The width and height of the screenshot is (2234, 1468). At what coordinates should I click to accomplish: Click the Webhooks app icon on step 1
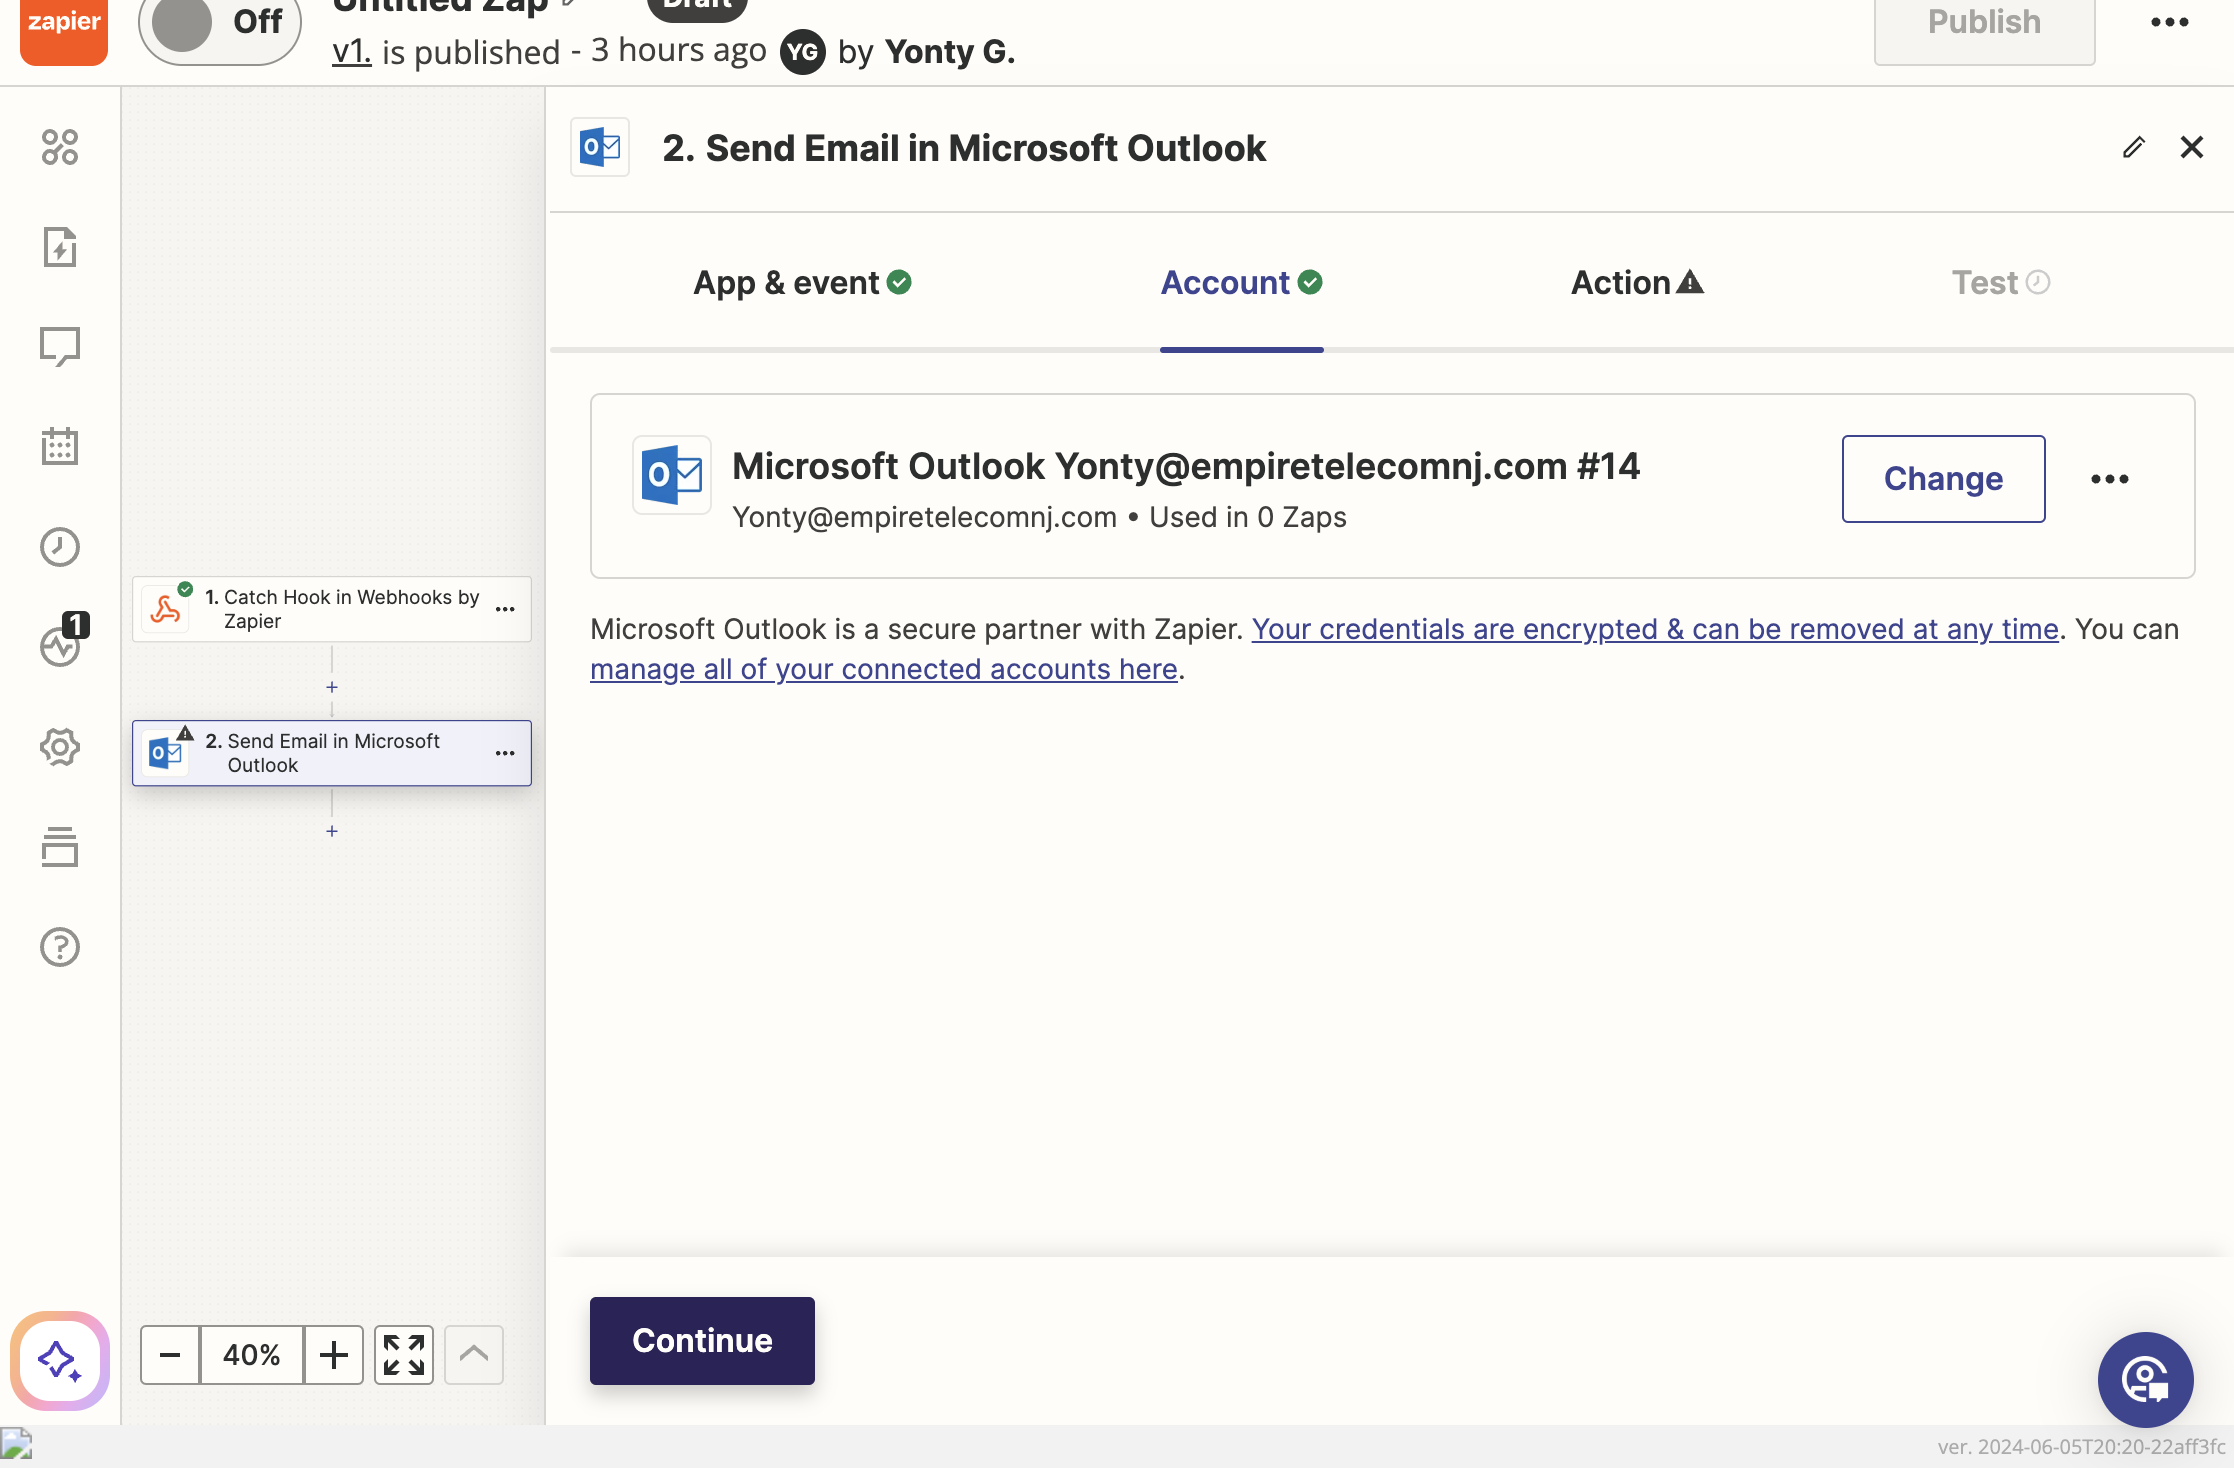(x=165, y=609)
